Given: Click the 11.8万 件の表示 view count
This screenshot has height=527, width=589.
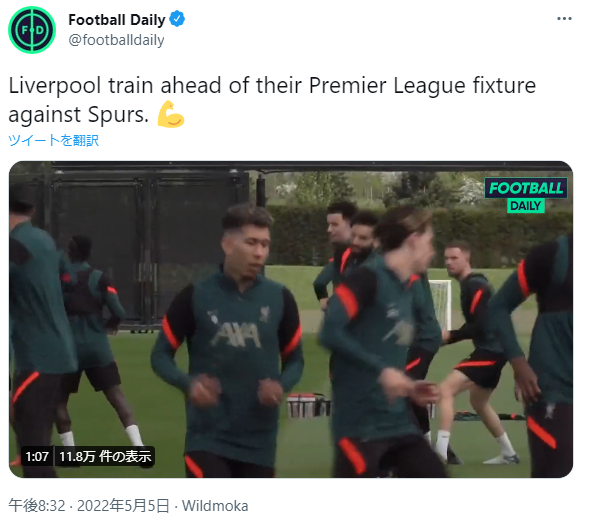Looking at the screenshot, I should [x=105, y=456].
